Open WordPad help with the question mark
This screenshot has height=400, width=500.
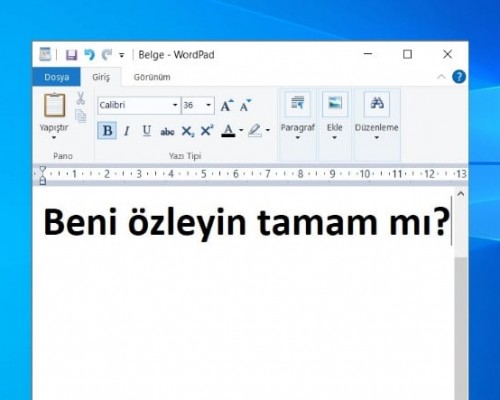459,77
